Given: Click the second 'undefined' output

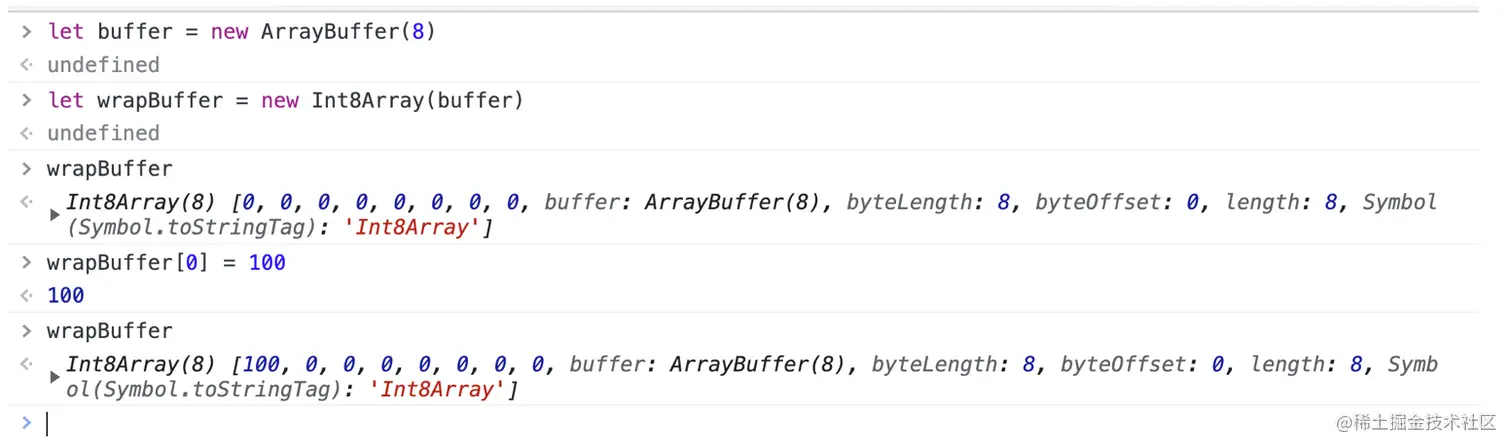Looking at the screenshot, I should pos(103,133).
